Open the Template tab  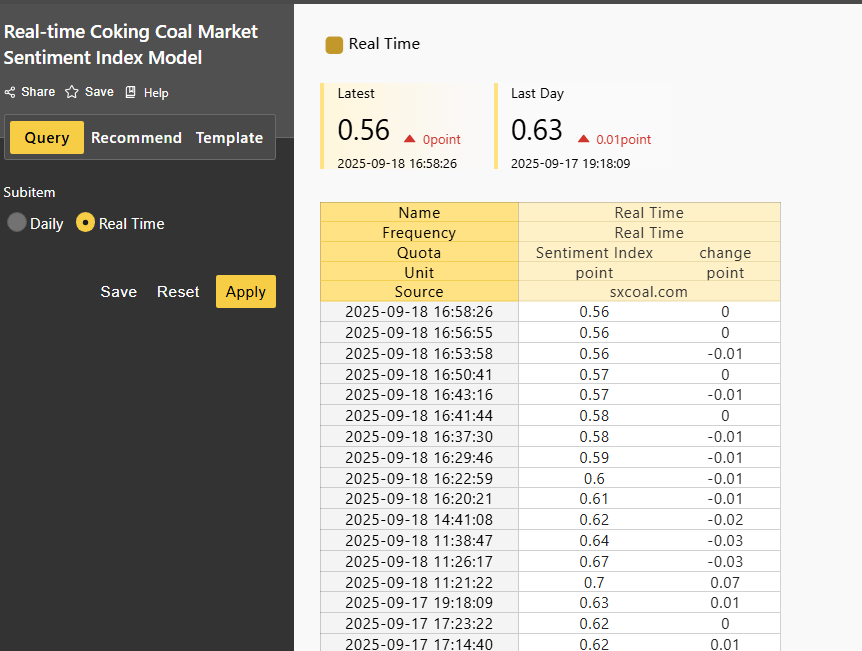tap(229, 138)
